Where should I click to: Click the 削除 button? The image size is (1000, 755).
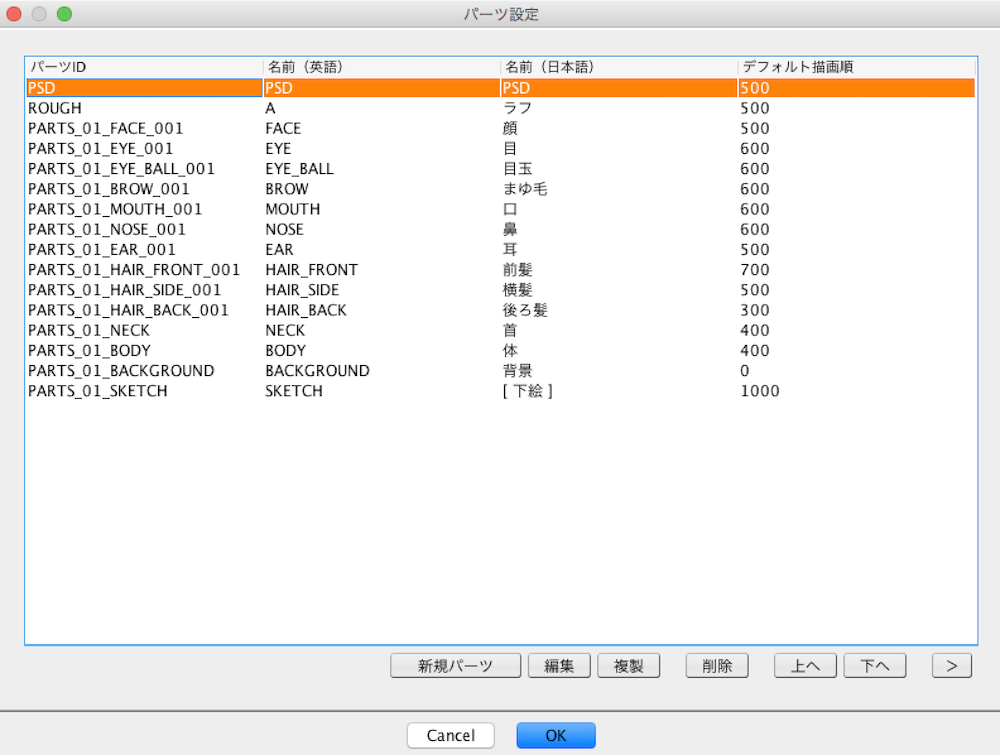coord(717,666)
